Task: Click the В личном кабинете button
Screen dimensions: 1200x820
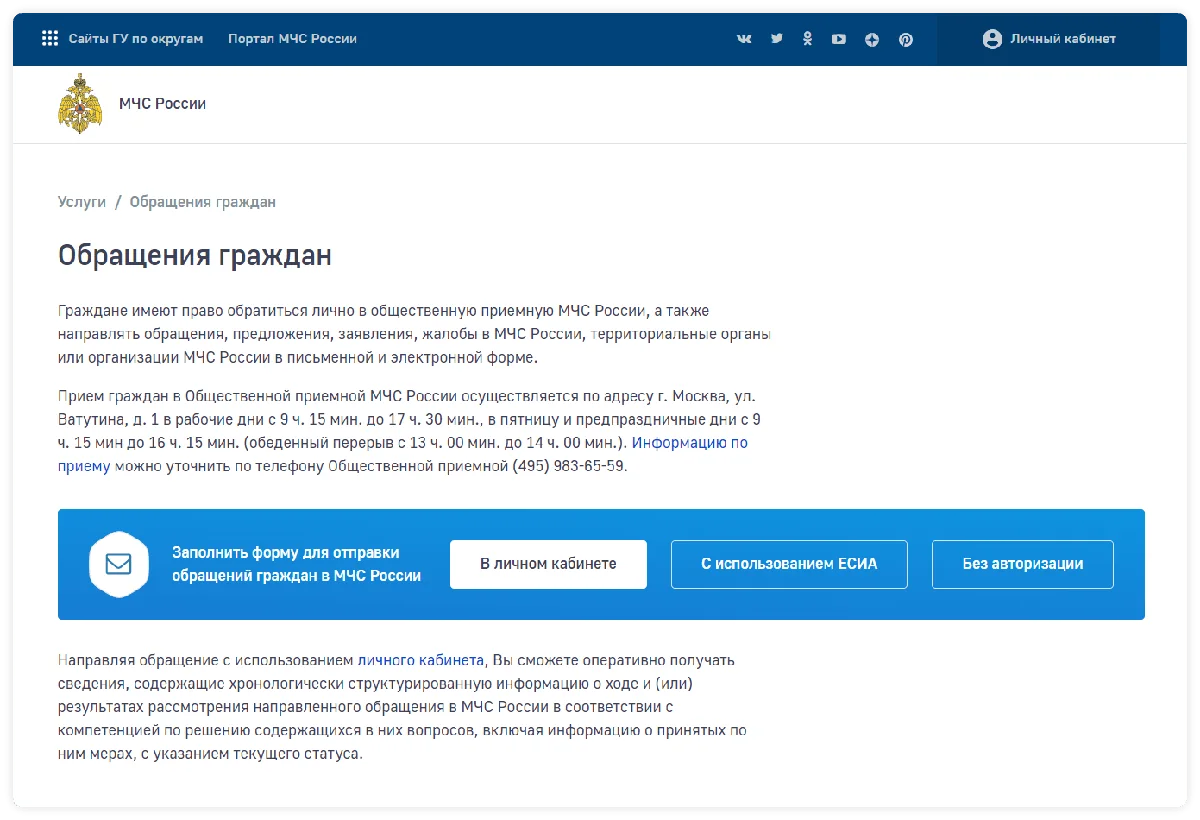Action: (x=548, y=564)
